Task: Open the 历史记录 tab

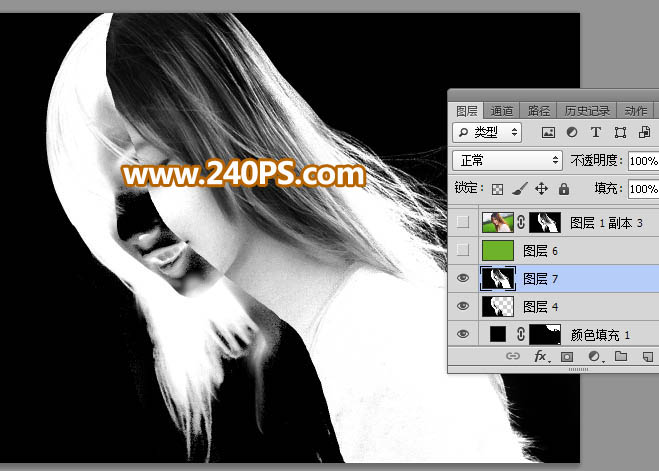Action: tap(587, 111)
